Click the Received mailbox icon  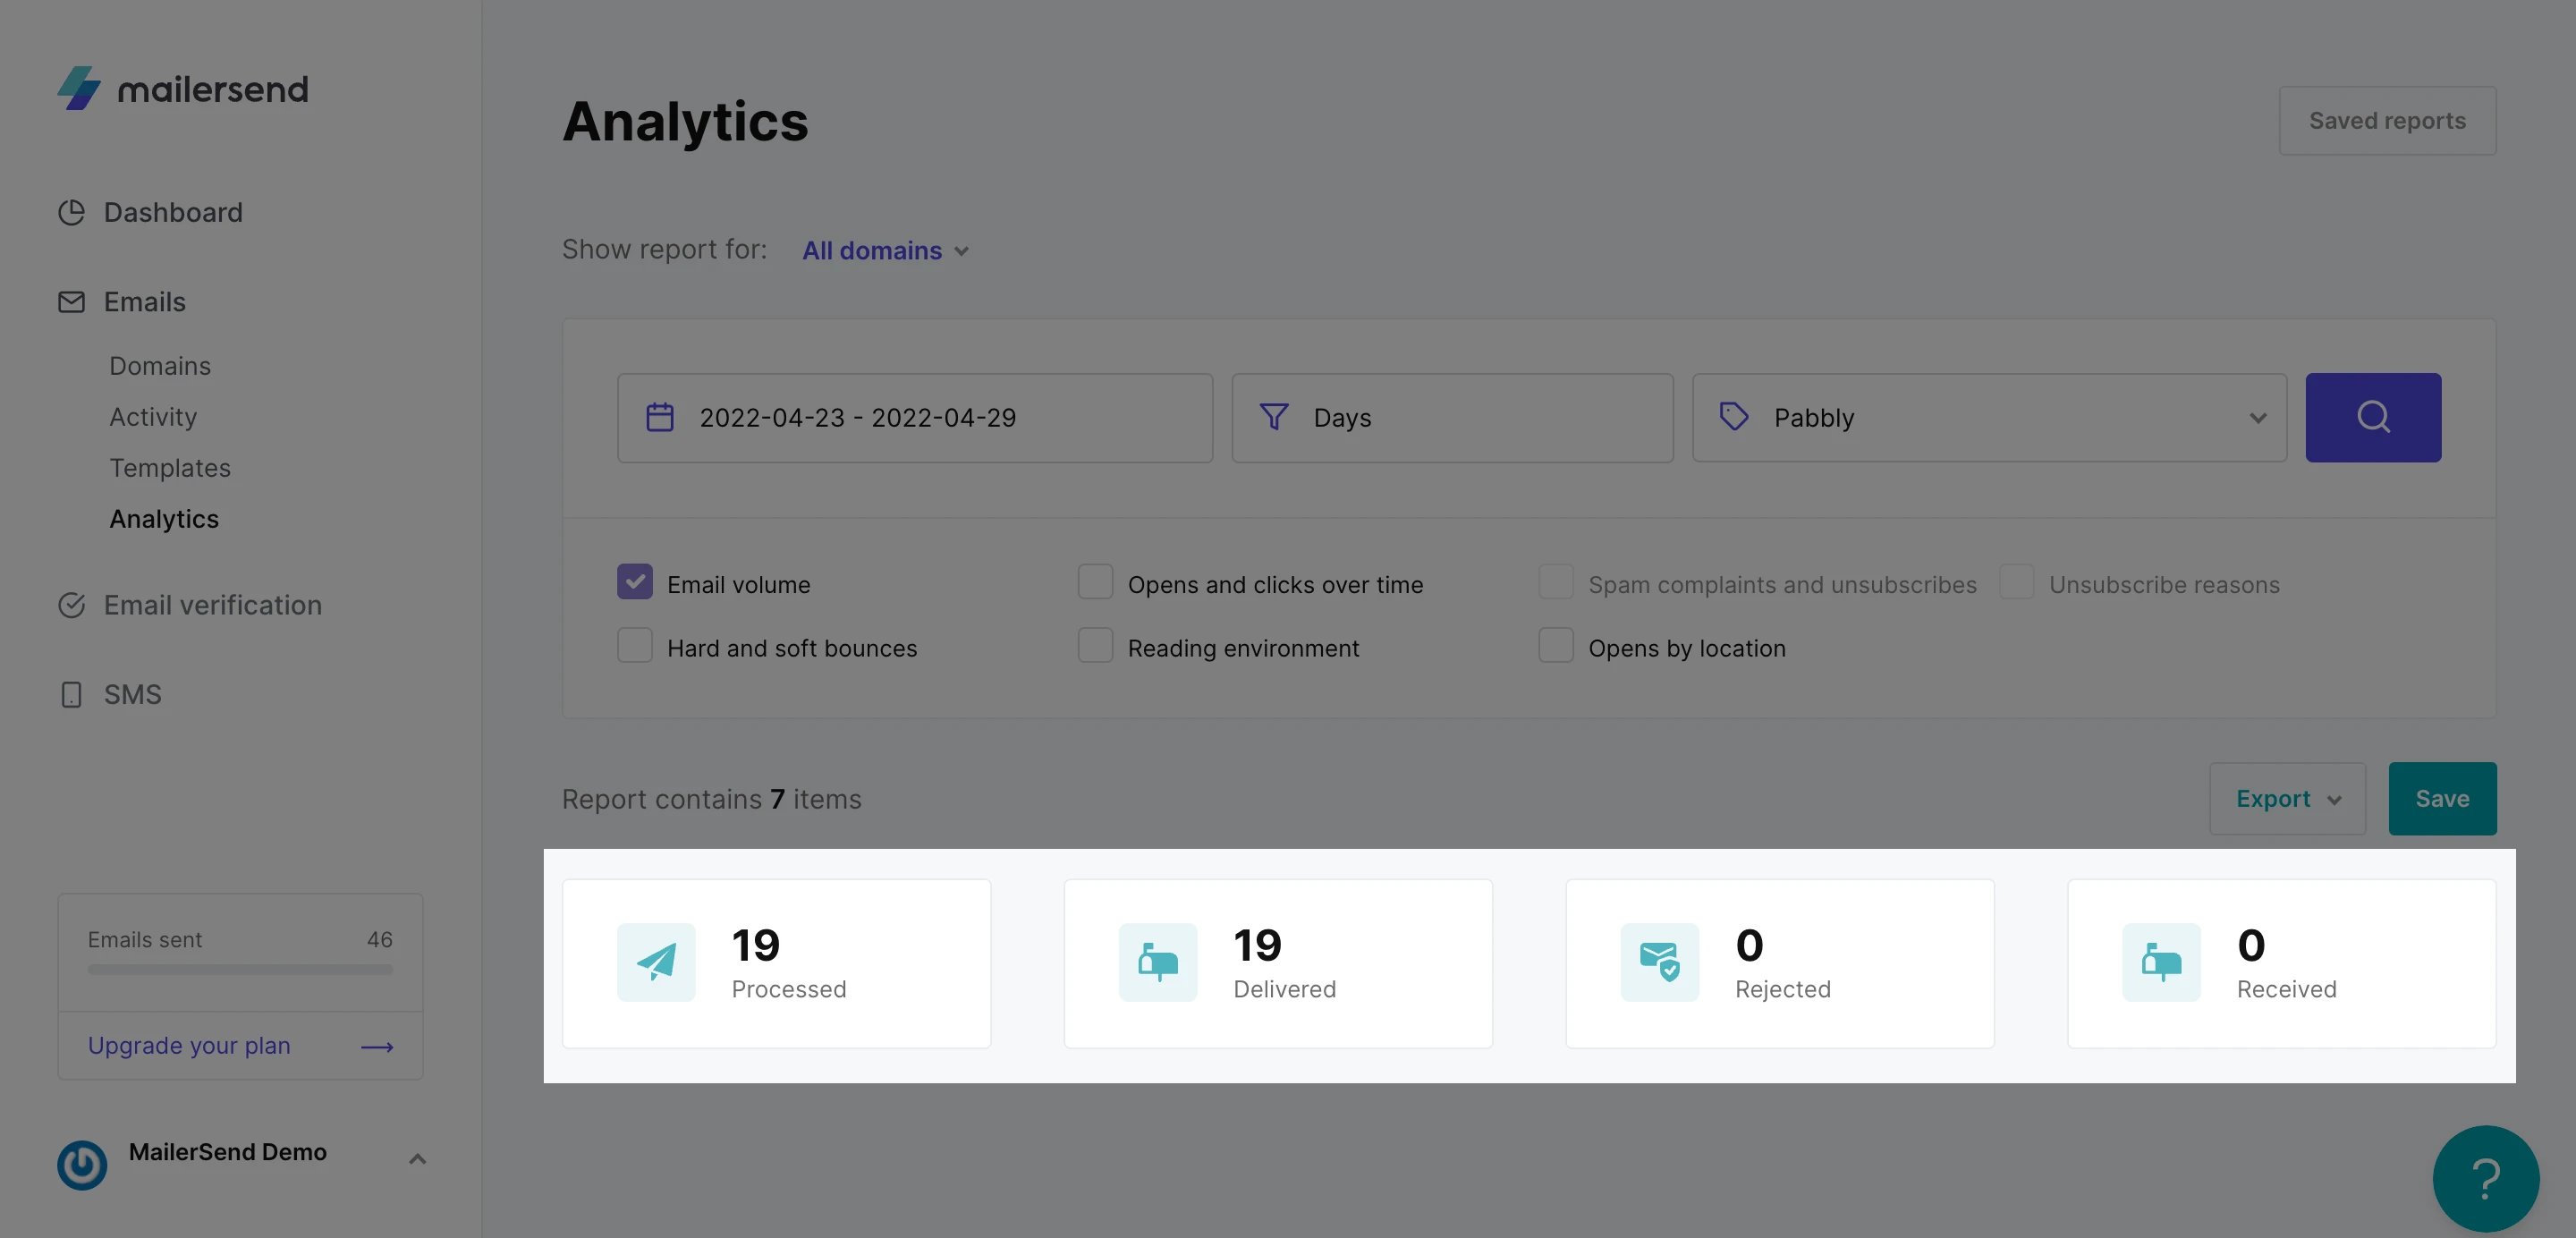coord(2160,962)
